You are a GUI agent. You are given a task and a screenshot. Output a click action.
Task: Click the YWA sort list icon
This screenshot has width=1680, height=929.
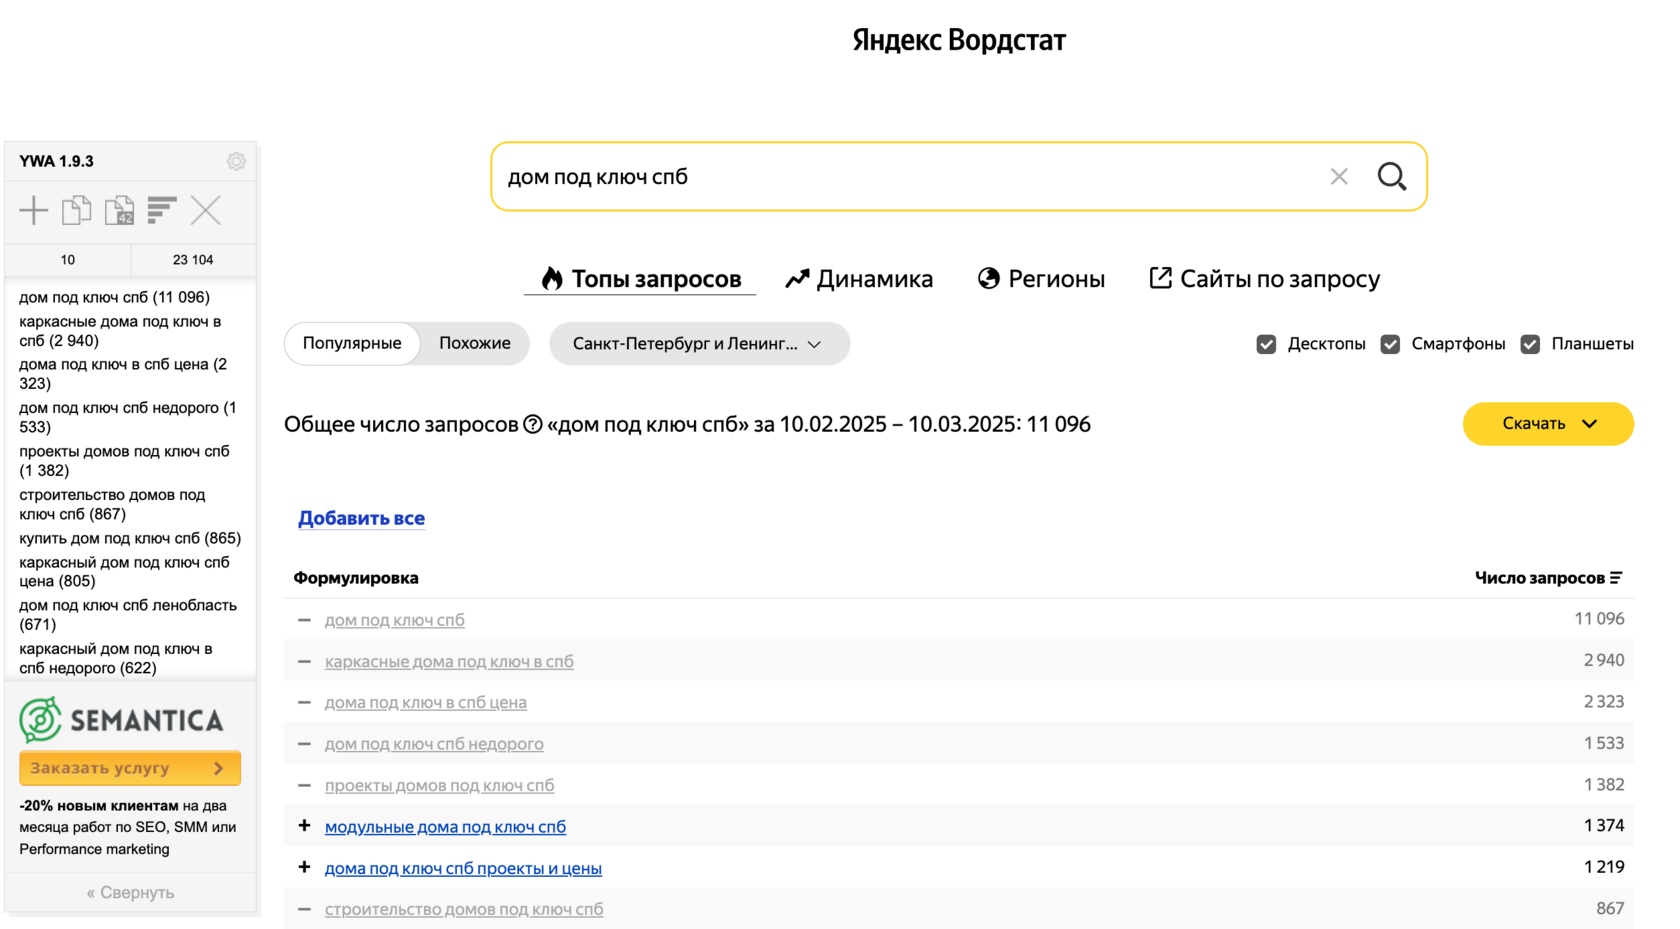[x=162, y=210]
